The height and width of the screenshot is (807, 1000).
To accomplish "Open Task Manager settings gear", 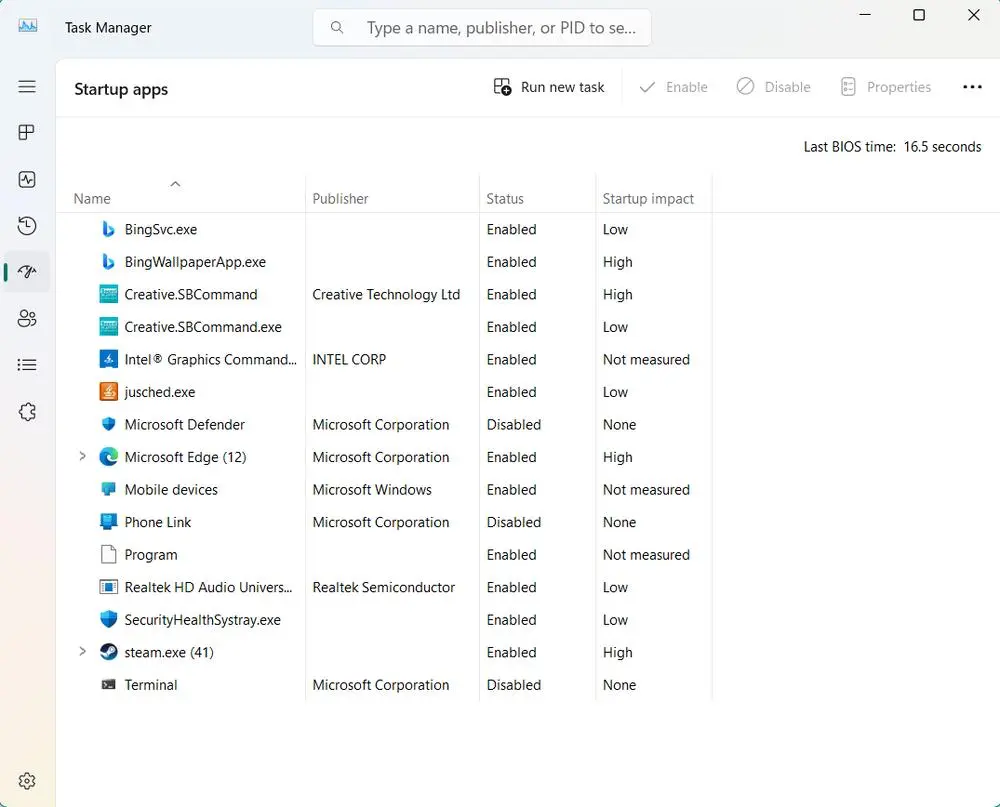I will coord(27,781).
